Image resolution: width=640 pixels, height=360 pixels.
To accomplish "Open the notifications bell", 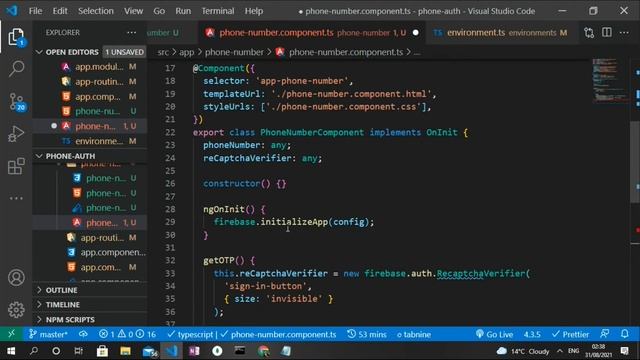I will click(624, 334).
